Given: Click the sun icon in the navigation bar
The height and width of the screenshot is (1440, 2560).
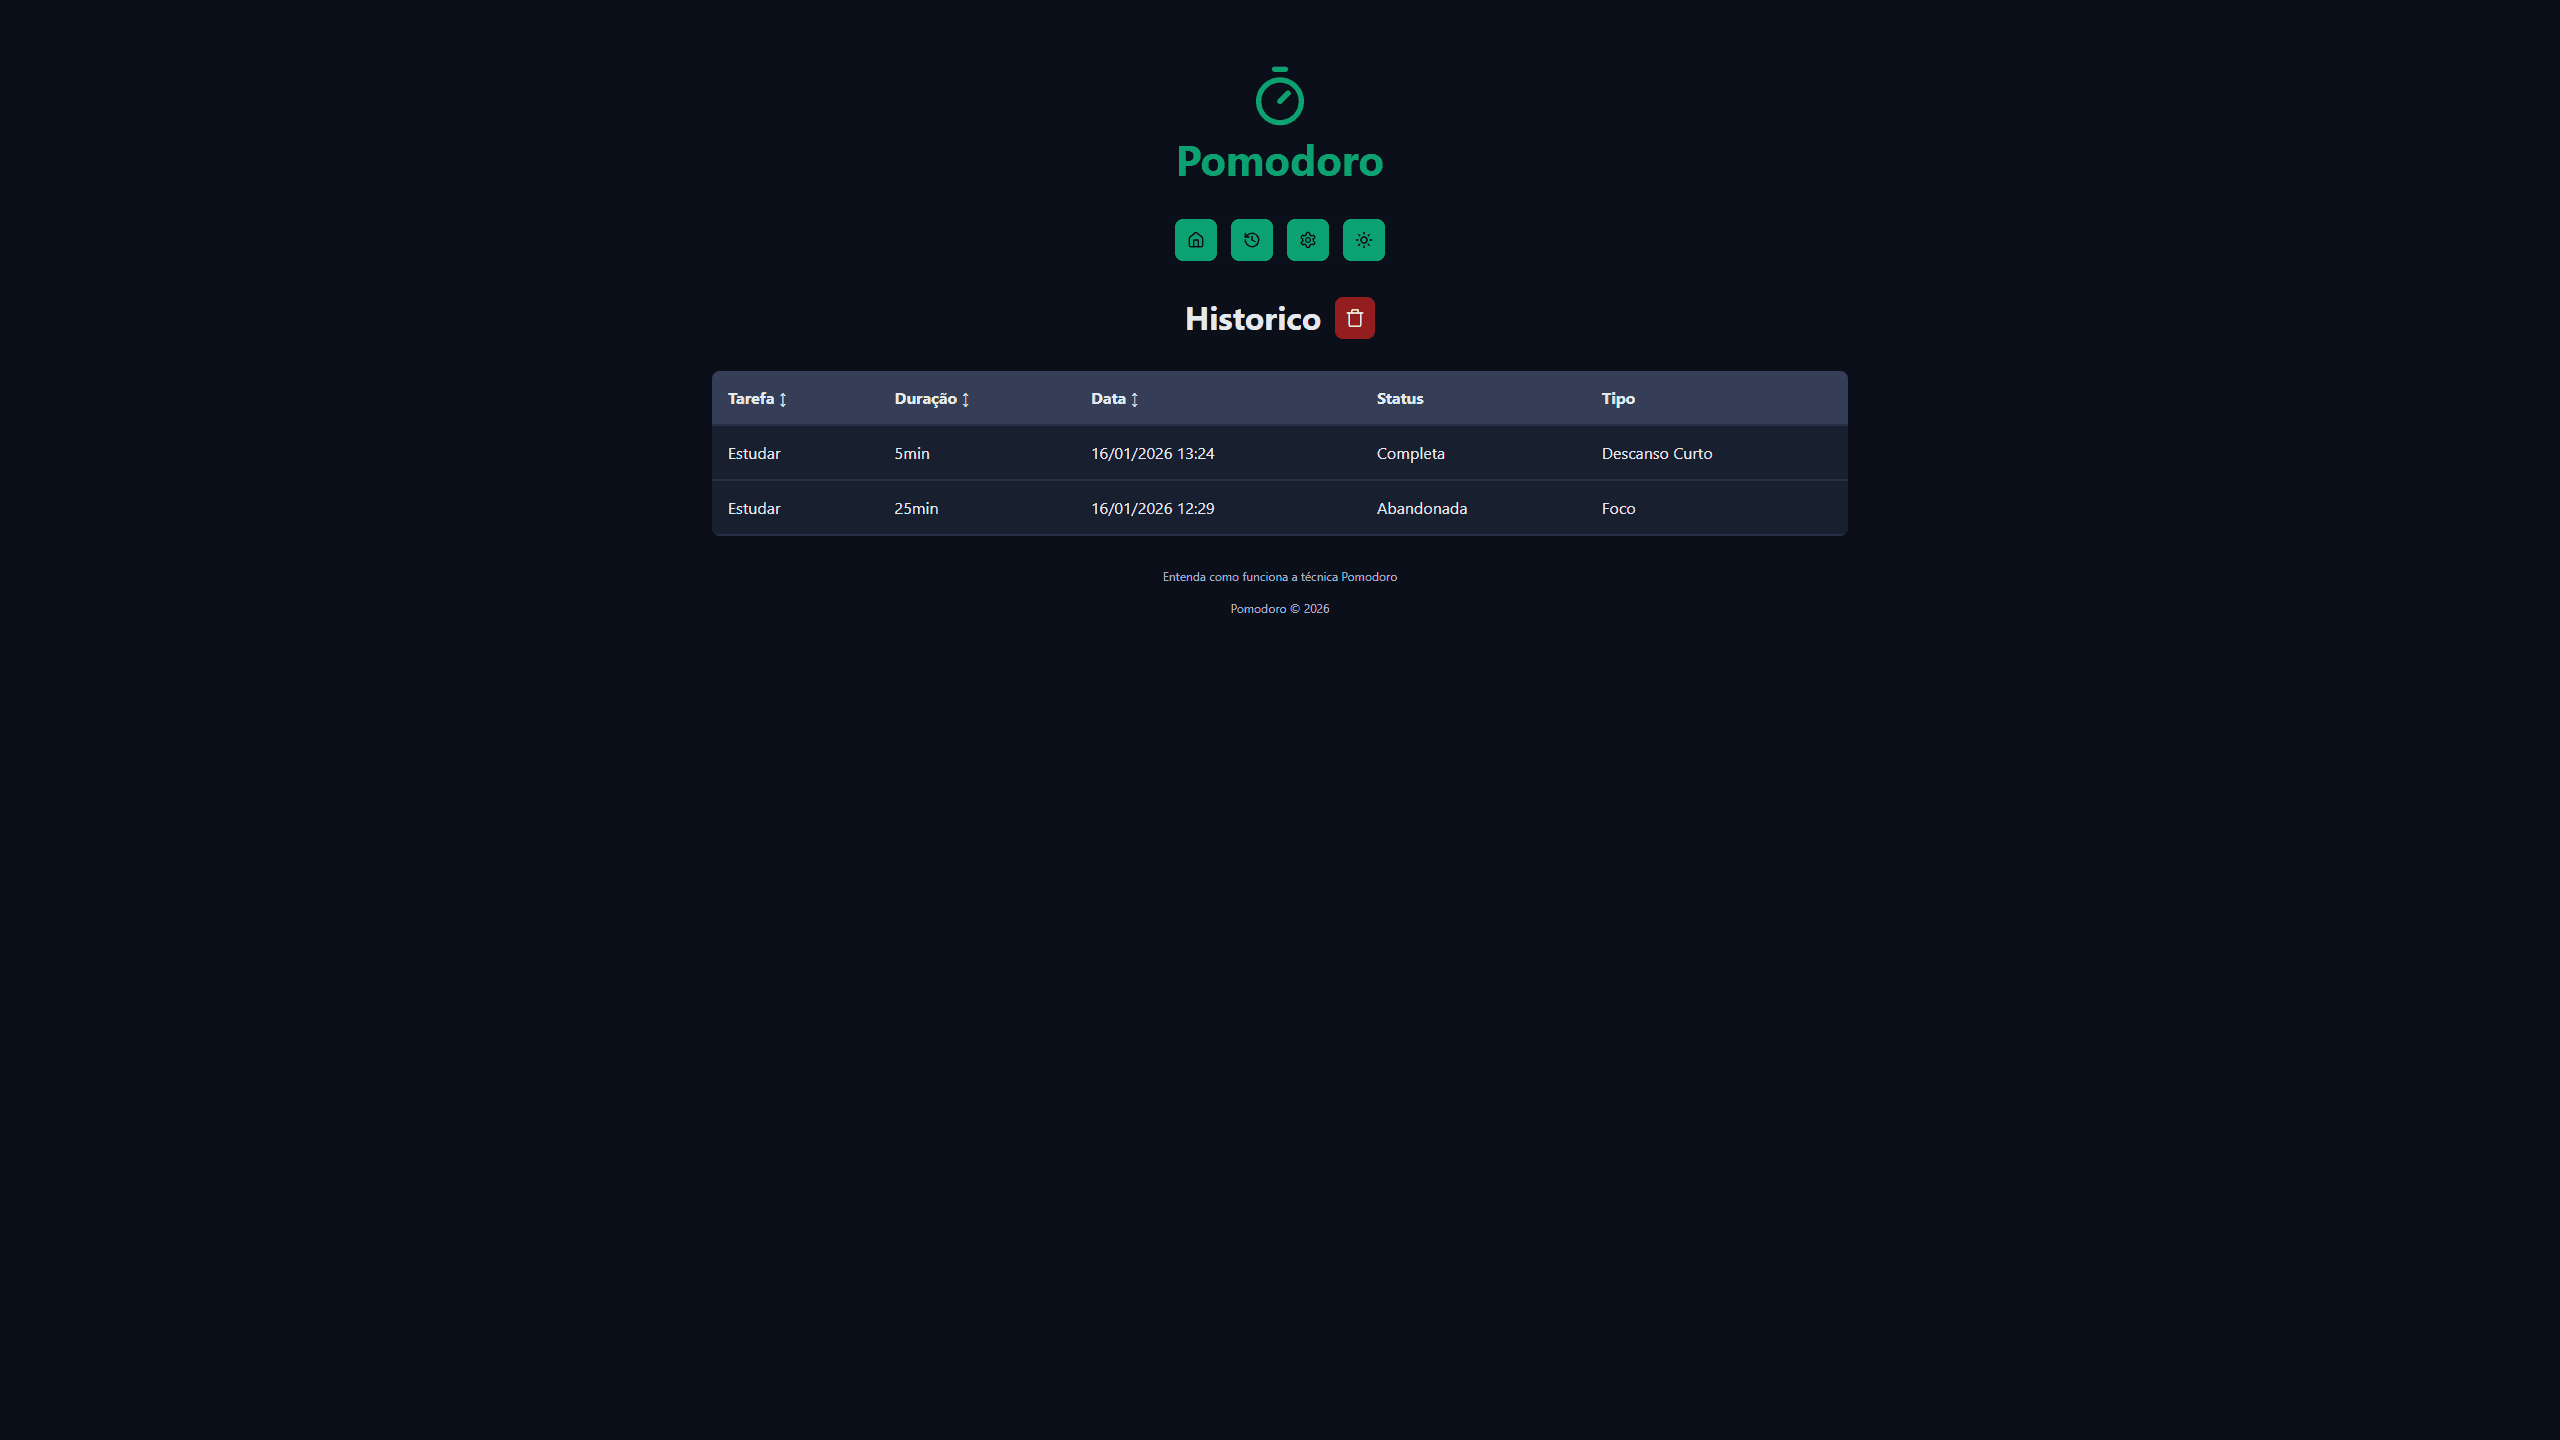Looking at the screenshot, I should click(x=1363, y=240).
